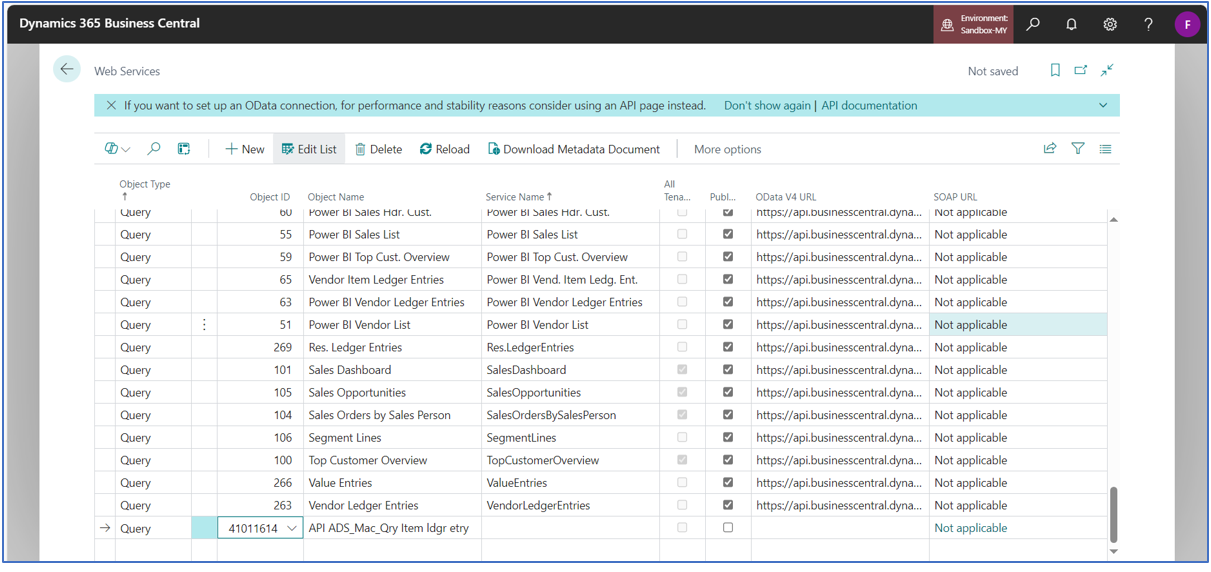This screenshot has width=1211, height=572.
Task: Open the settings gear
Action: point(1110,24)
